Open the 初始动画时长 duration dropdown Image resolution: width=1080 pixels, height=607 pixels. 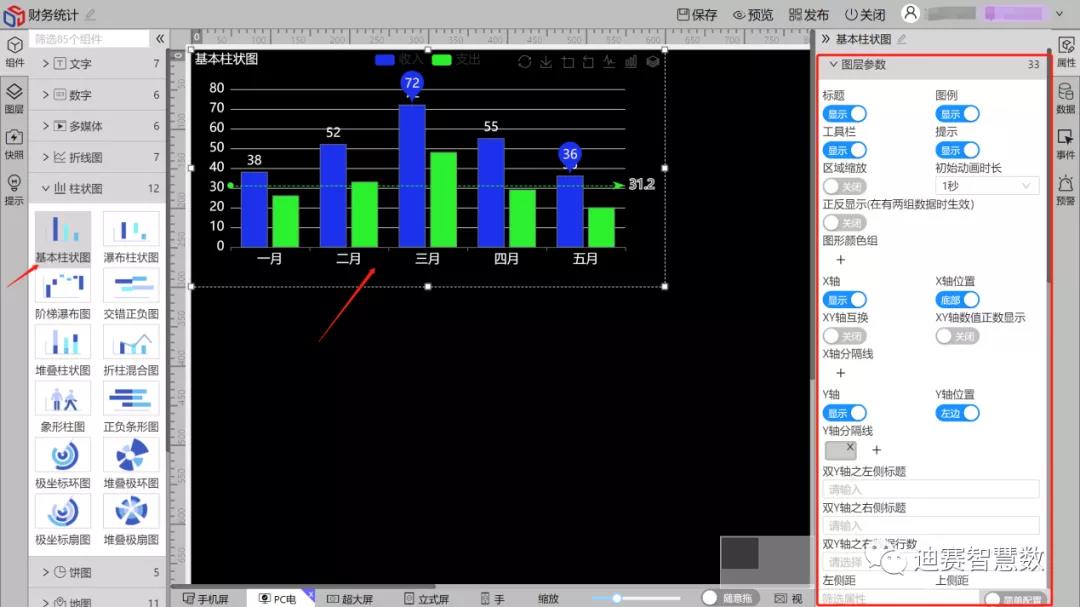(986, 186)
